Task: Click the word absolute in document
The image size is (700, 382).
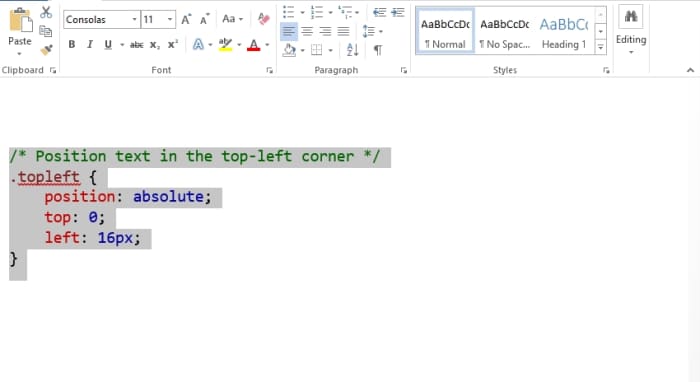Action: 168,196
